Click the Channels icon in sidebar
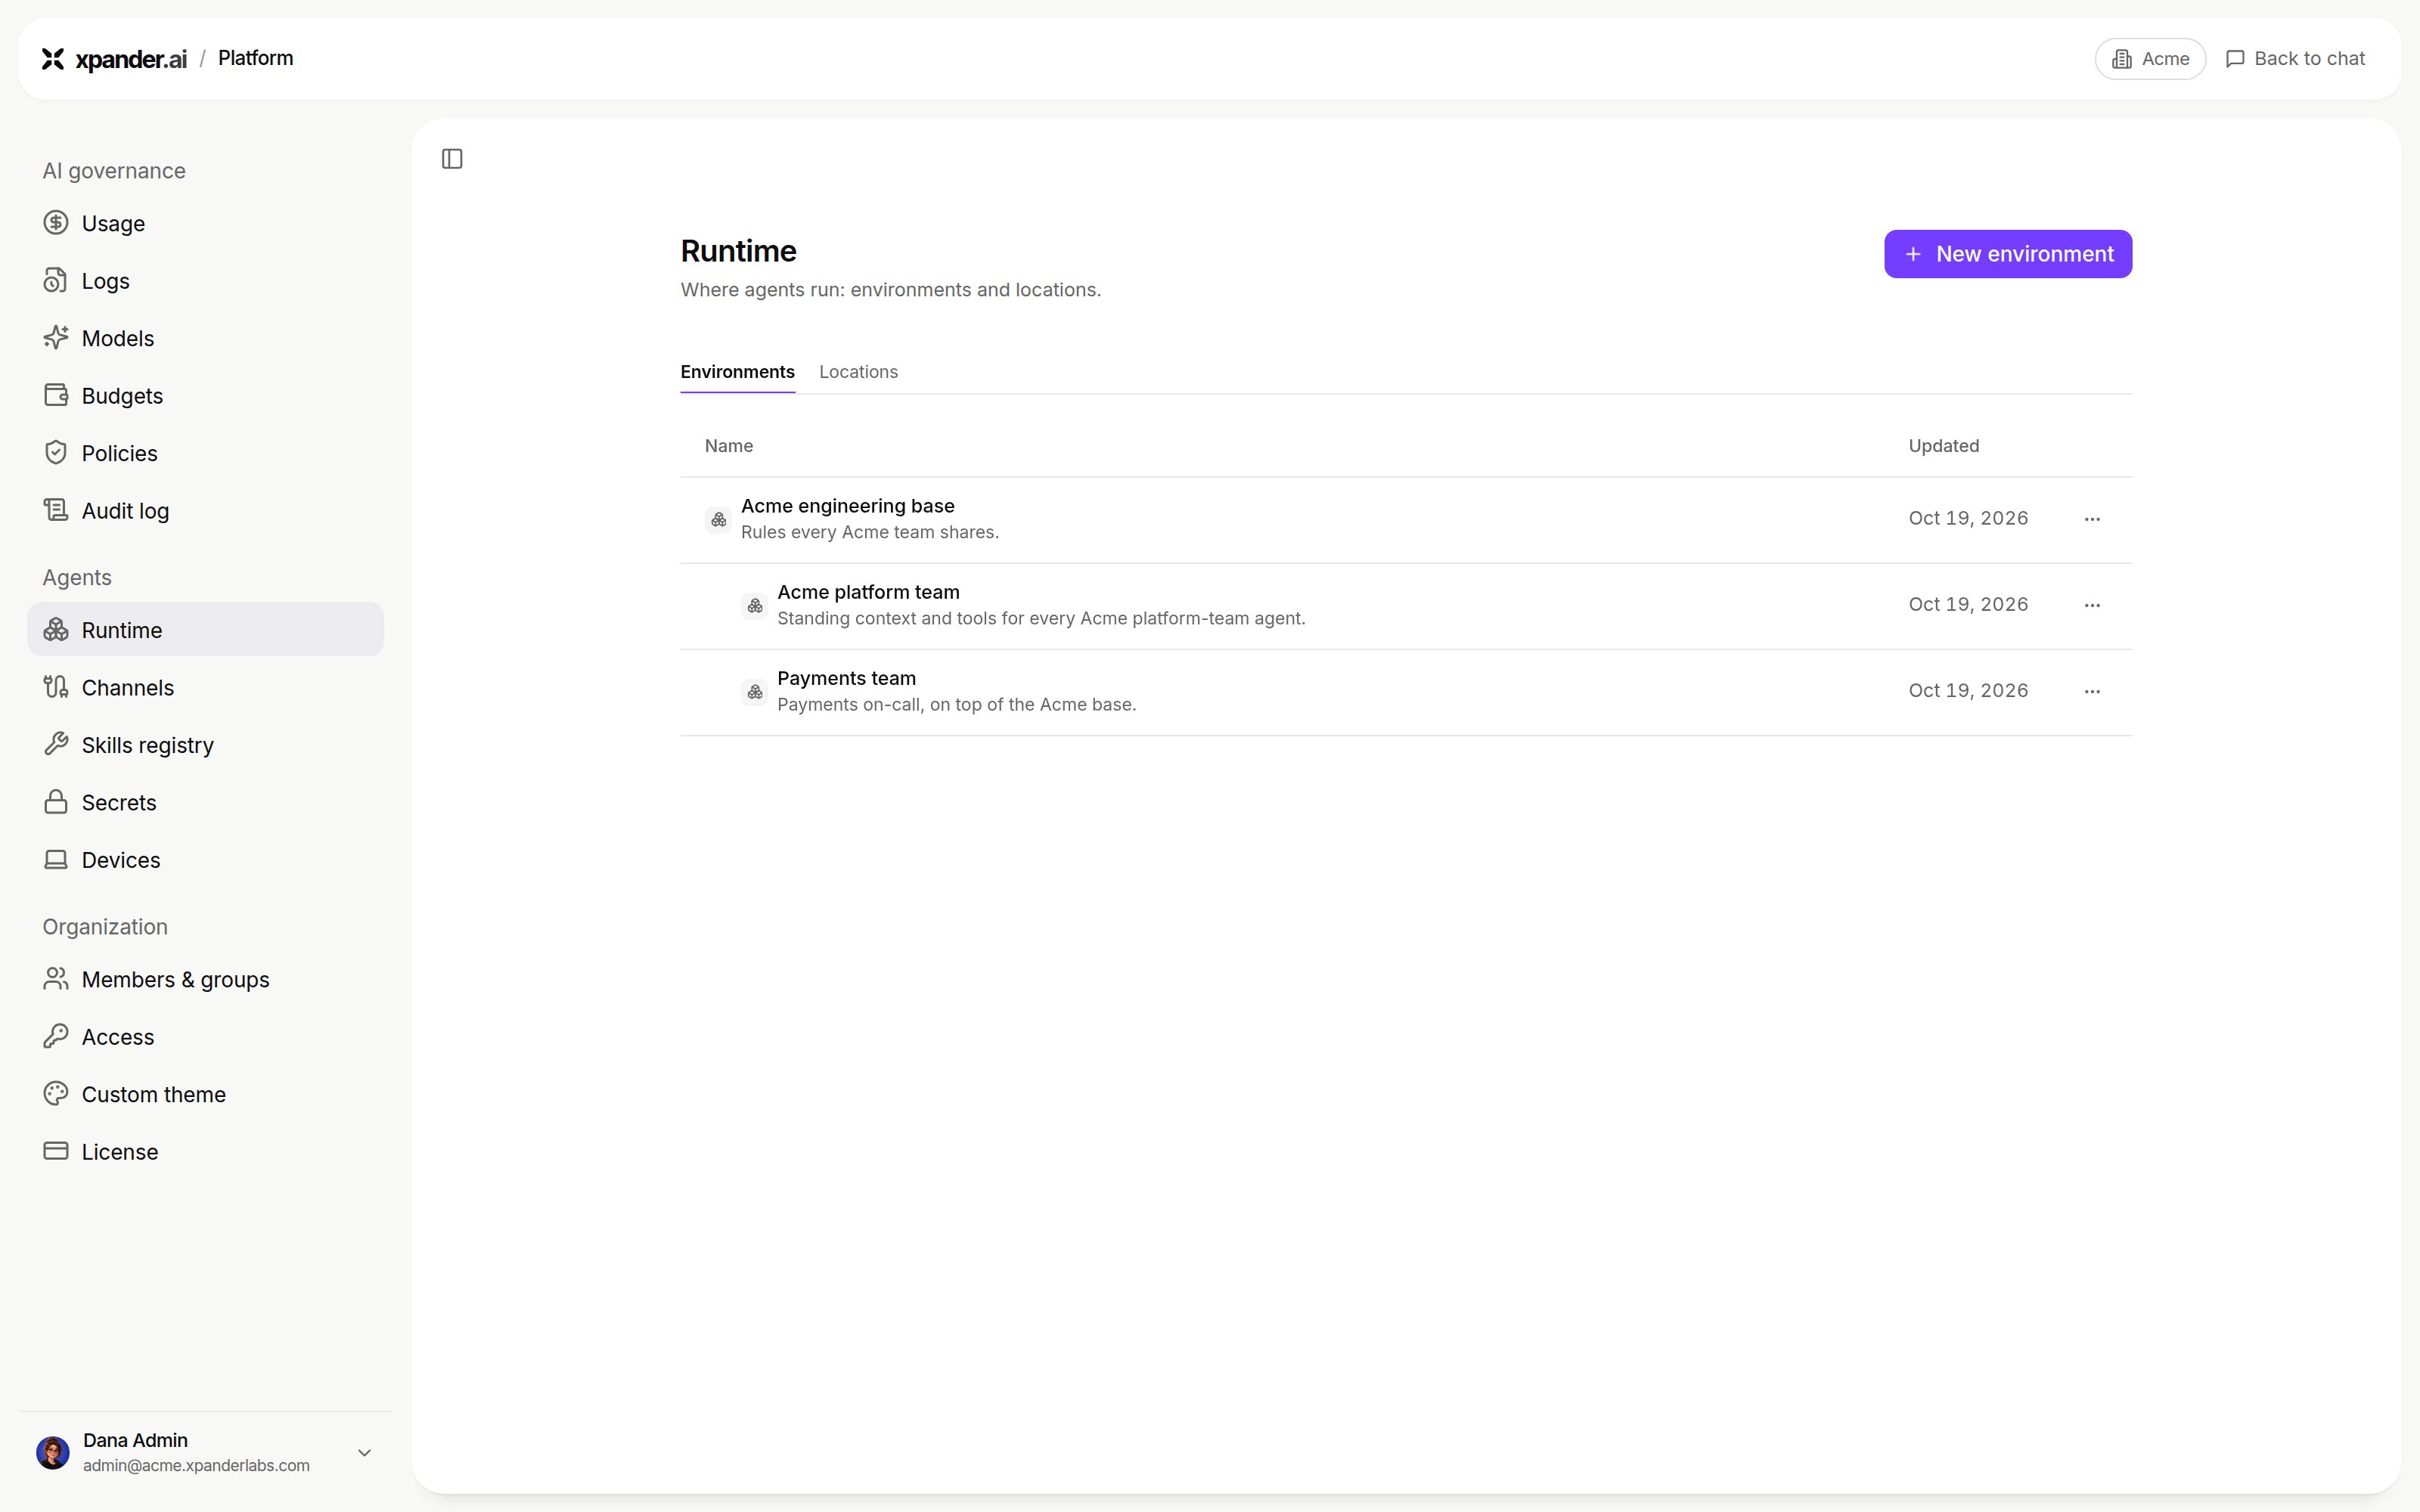This screenshot has width=2420, height=1512. coord(56,687)
